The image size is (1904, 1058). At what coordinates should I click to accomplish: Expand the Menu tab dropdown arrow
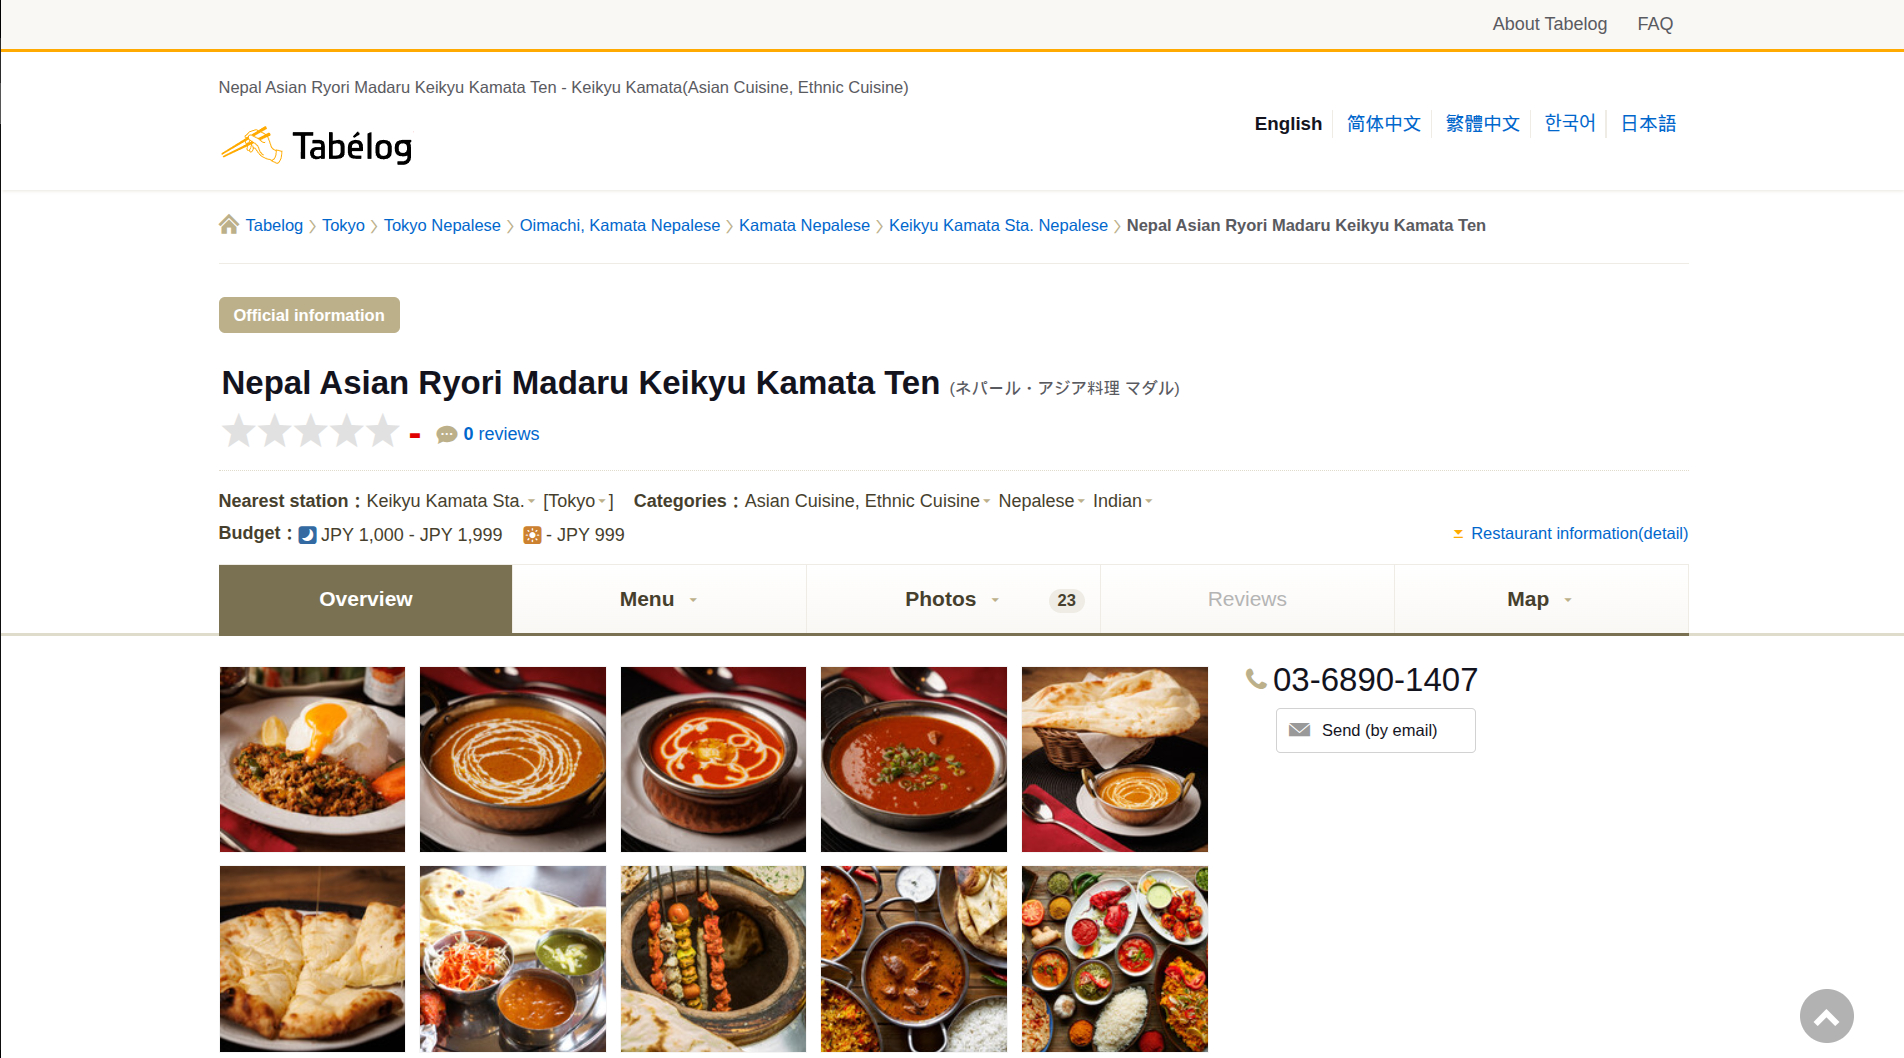point(693,600)
